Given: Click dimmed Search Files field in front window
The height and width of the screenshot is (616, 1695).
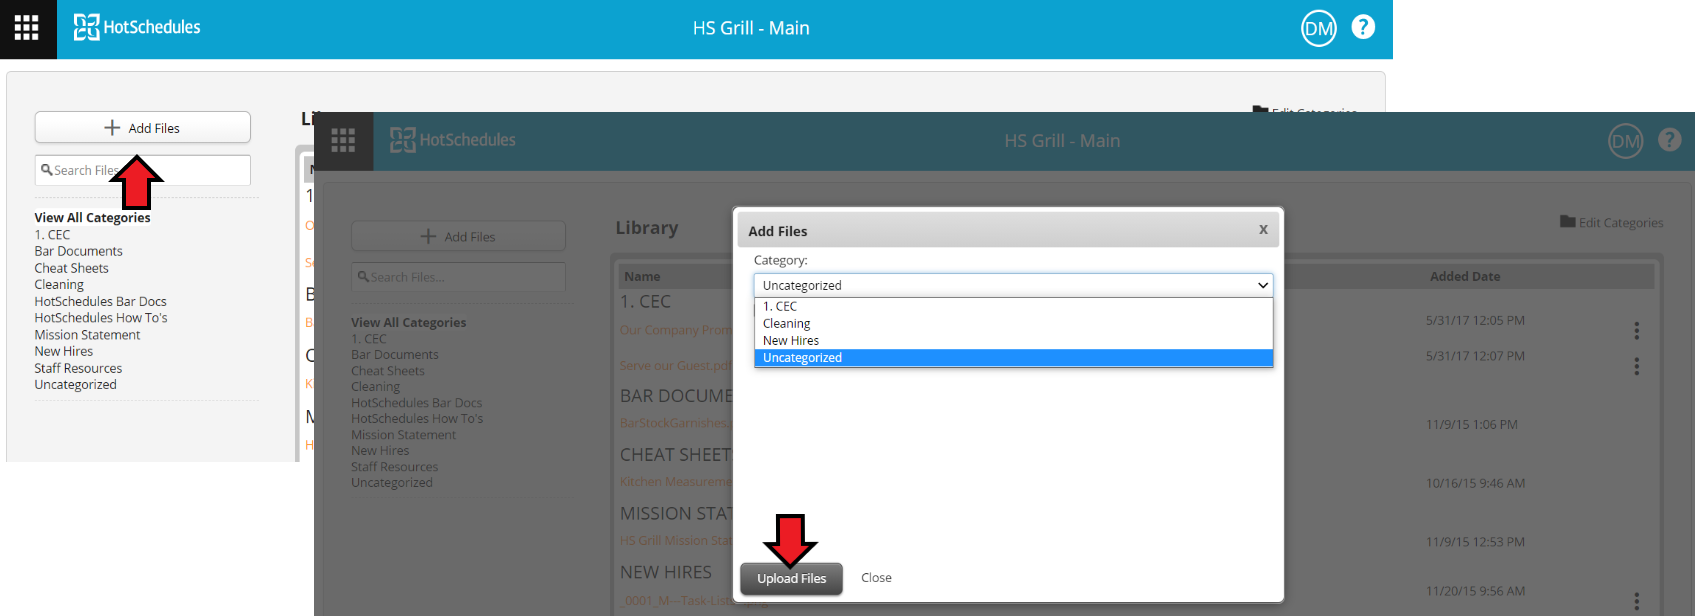Looking at the screenshot, I should [458, 277].
